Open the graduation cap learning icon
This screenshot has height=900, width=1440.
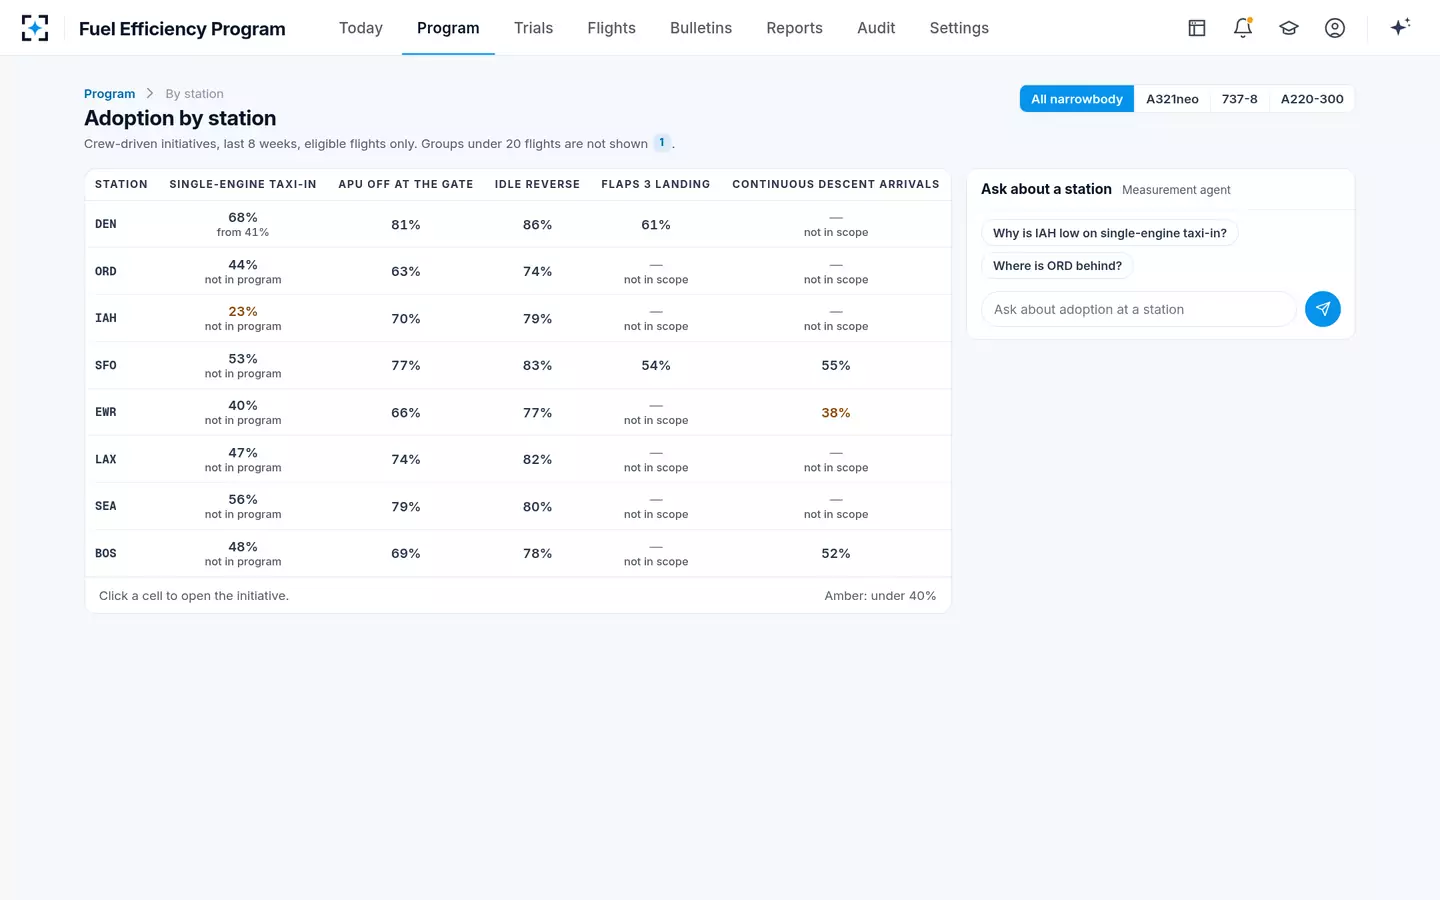click(x=1289, y=28)
